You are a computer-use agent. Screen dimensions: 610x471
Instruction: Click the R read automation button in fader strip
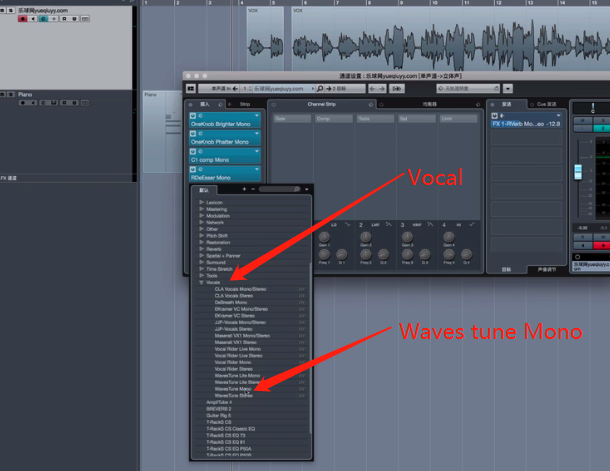tap(583, 237)
